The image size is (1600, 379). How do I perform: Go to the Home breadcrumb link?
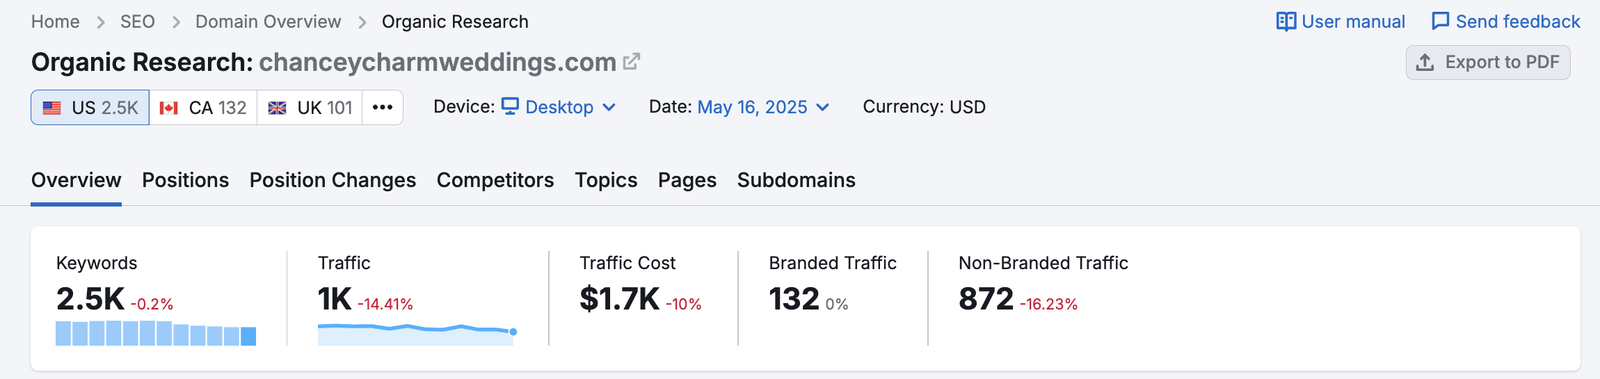55,21
